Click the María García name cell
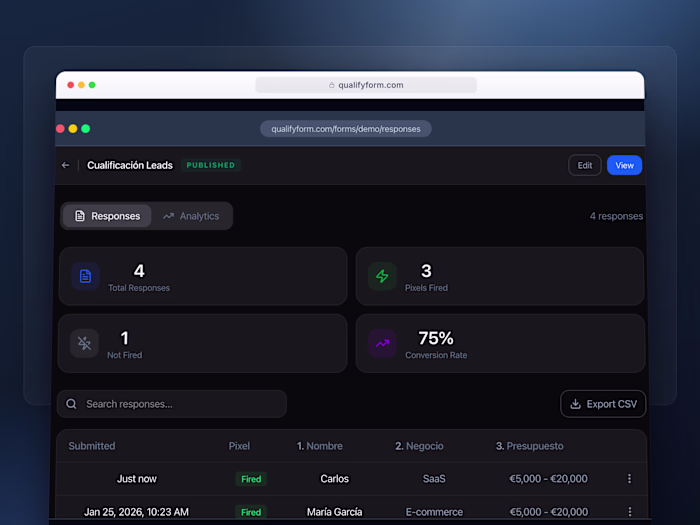The image size is (700, 525). pos(334,512)
